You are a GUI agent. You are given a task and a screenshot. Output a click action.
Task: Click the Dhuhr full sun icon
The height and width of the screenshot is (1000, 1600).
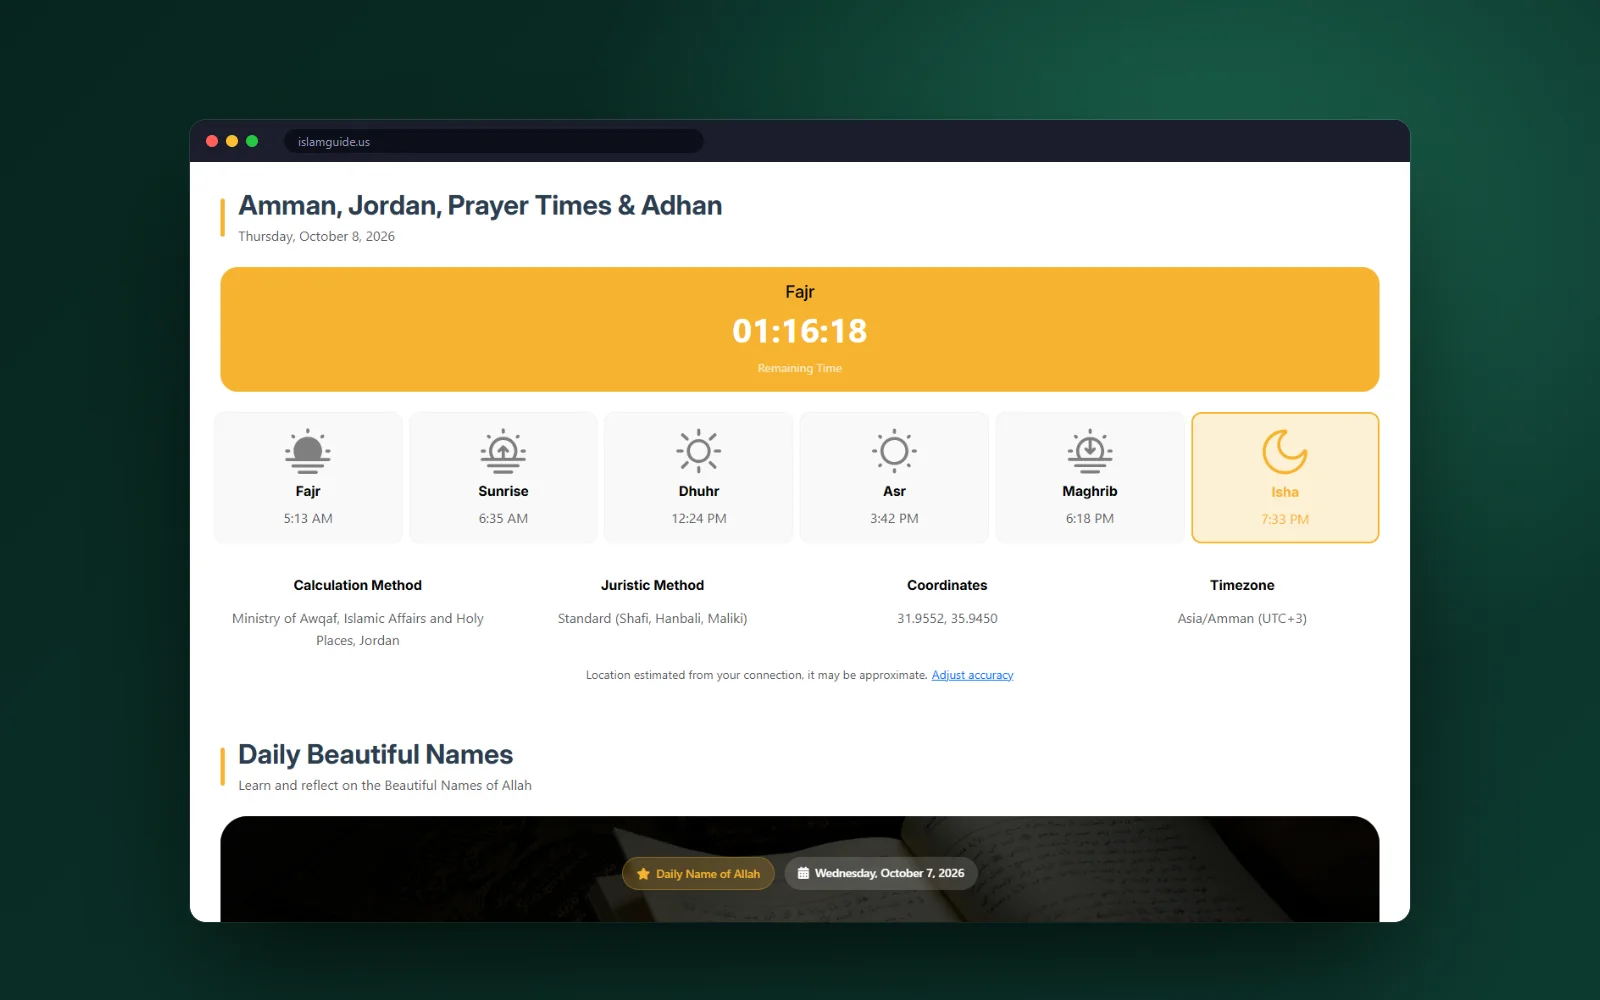(x=699, y=451)
